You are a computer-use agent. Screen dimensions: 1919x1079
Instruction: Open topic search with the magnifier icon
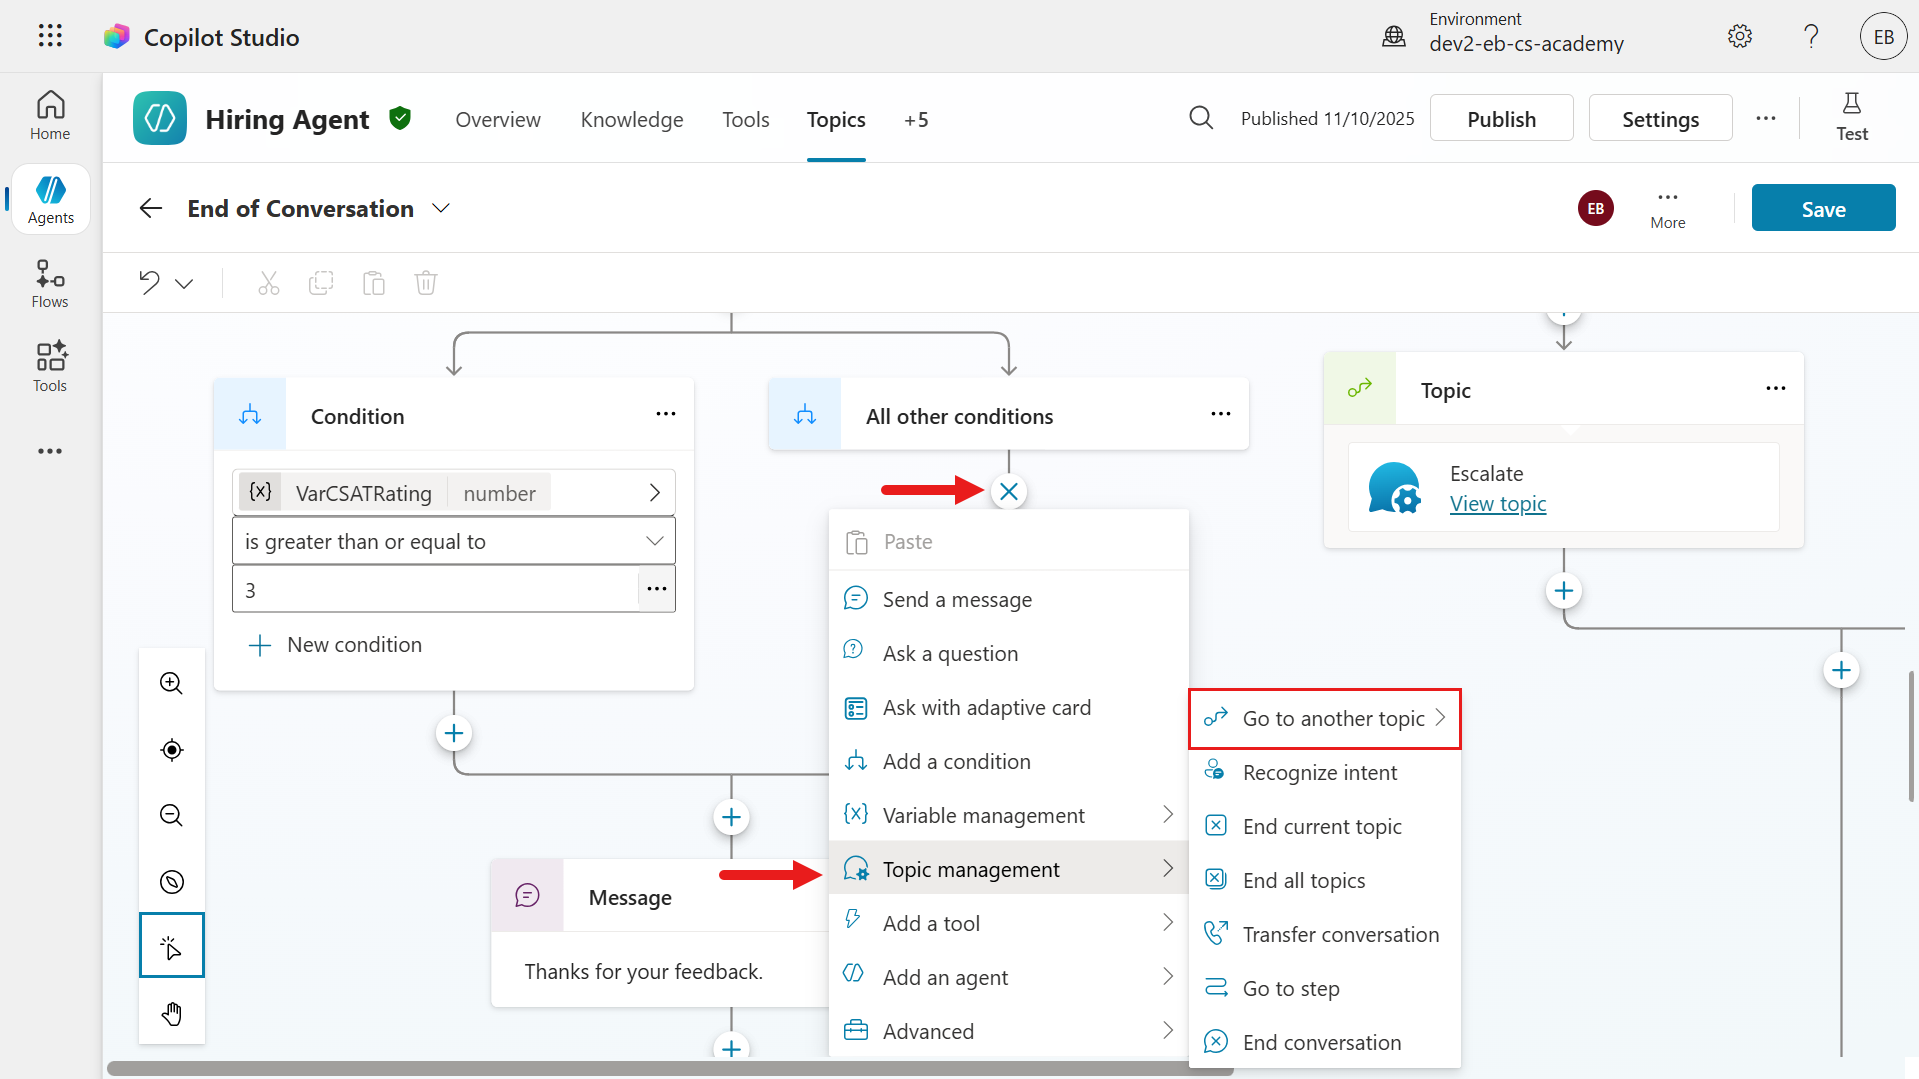coord(1201,117)
